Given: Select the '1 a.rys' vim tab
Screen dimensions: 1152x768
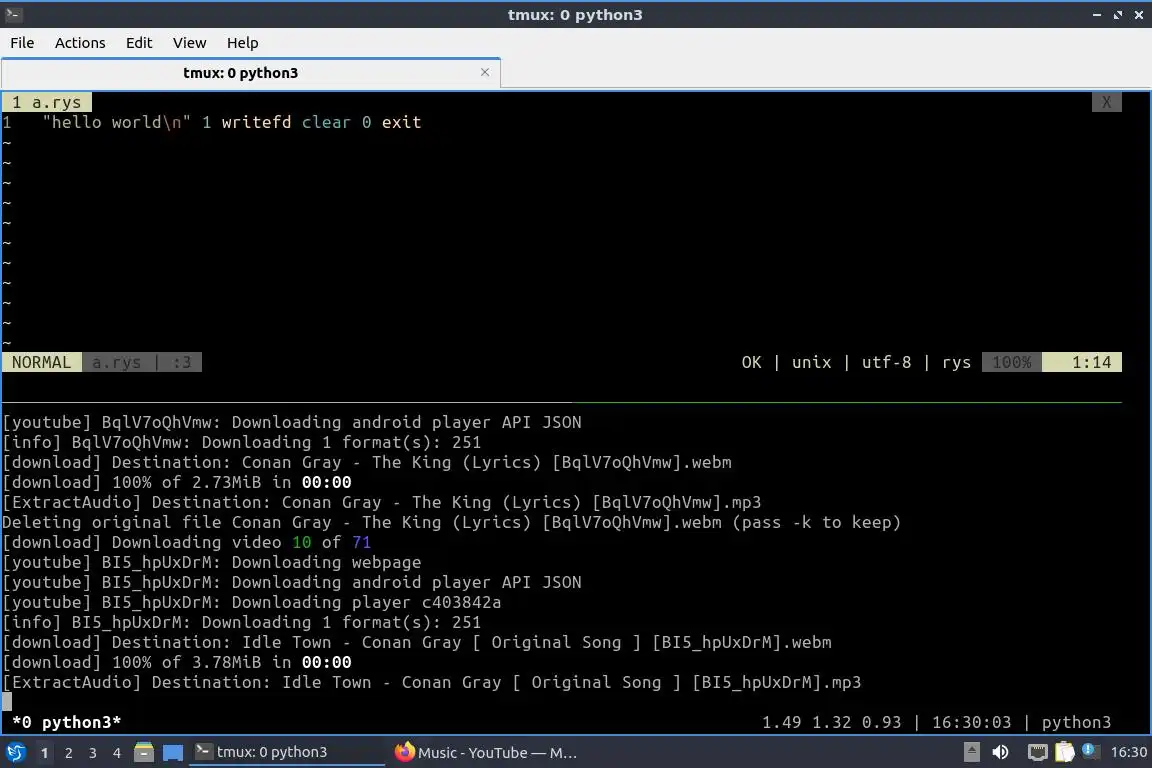Looking at the screenshot, I should (47, 102).
